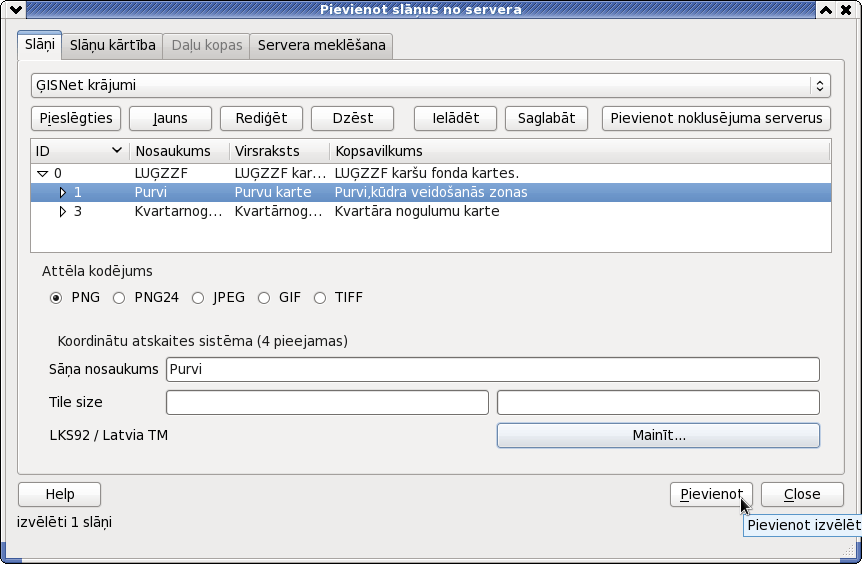
Task: Sort by the ID column header
Action: coord(80,151)
